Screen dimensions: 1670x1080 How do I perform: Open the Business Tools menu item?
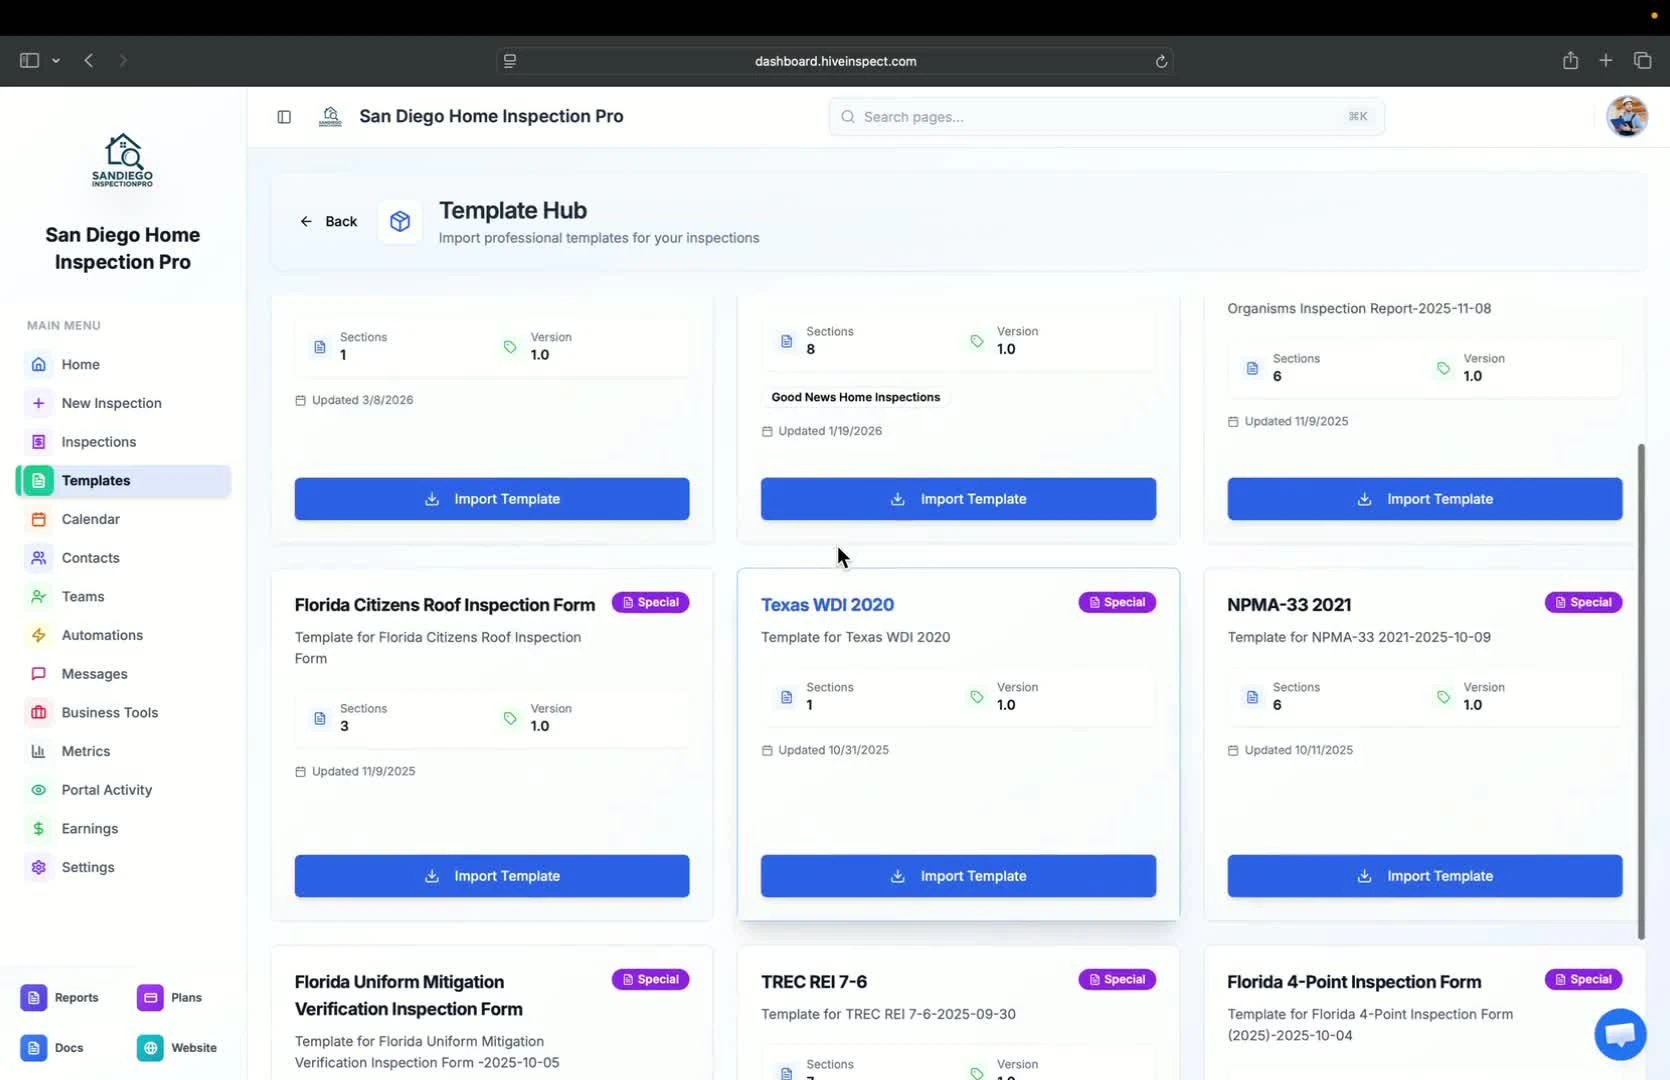click(x=124, y=713)
